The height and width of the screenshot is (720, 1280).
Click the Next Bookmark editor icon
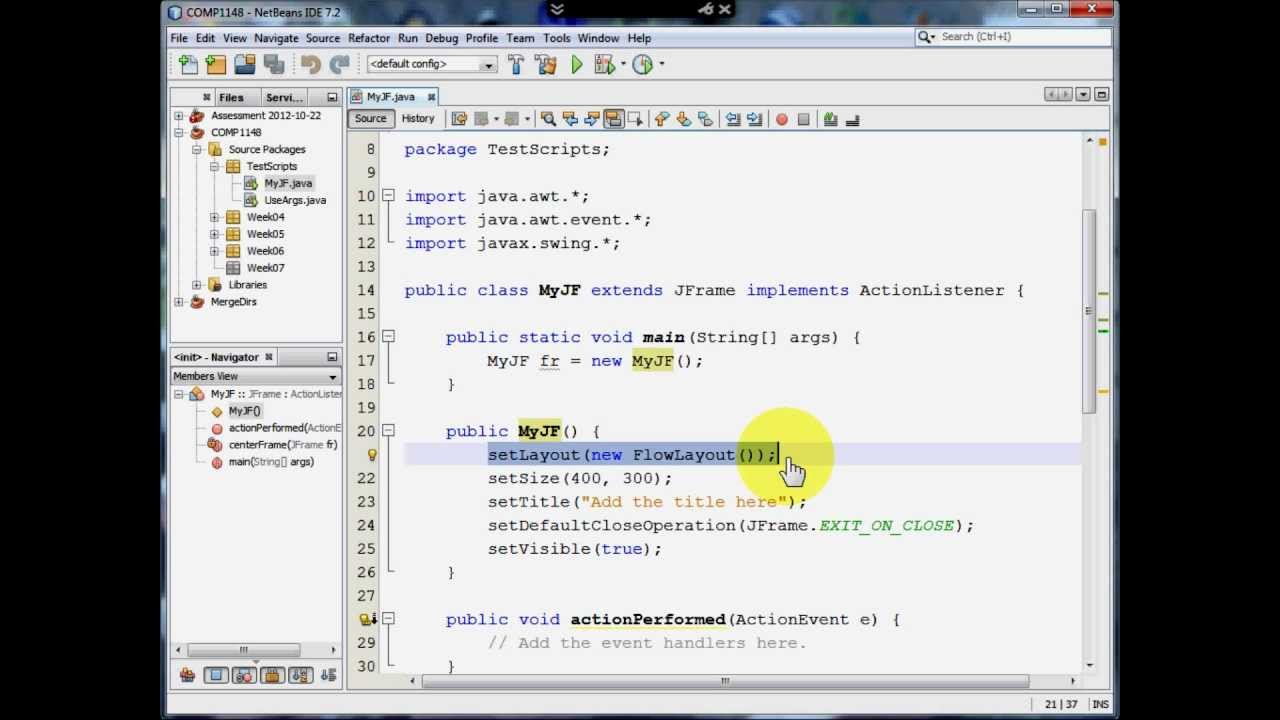click(683, 119)
